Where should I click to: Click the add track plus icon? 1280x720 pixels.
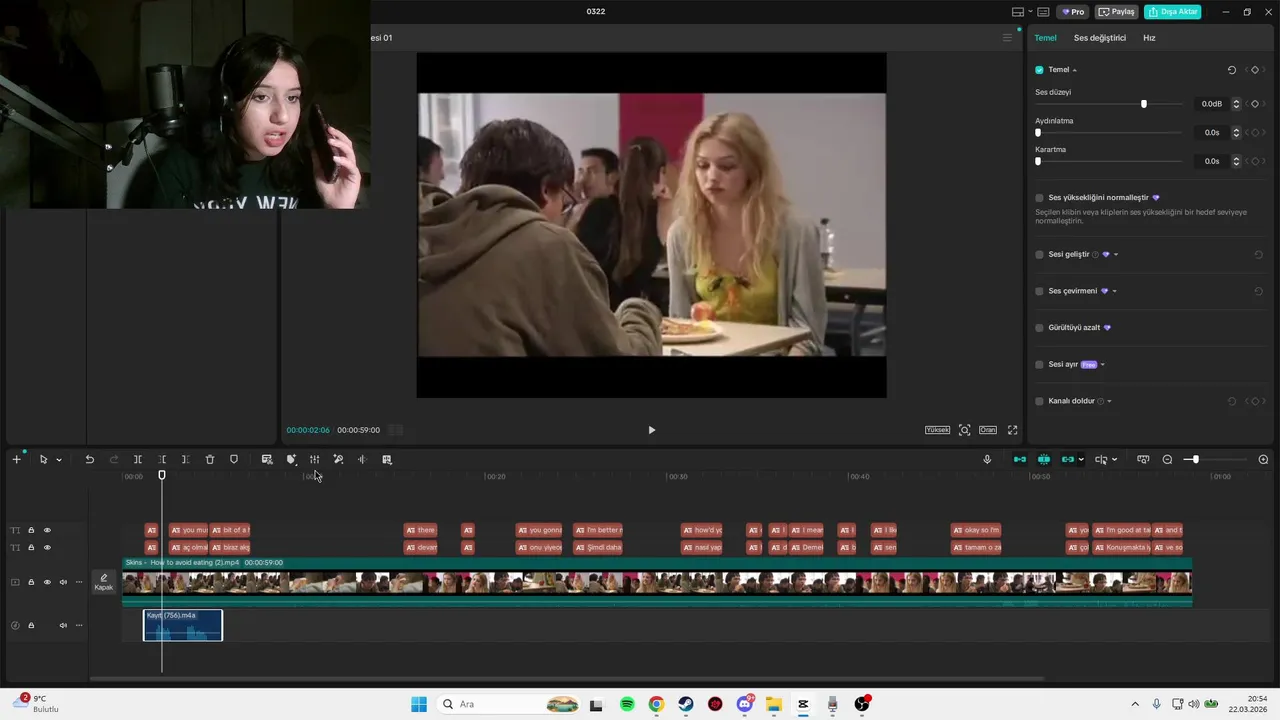click(16, 459)
